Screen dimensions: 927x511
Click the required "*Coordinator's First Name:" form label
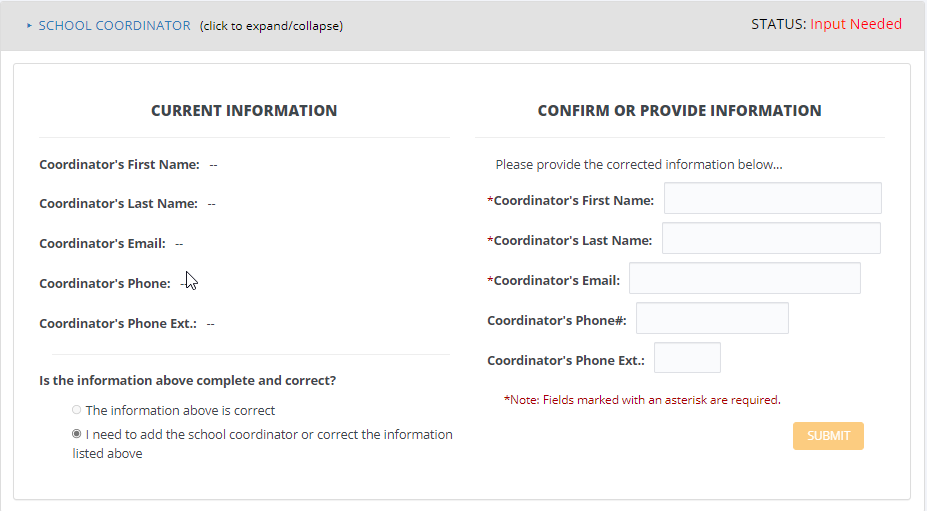coord(571,201)
